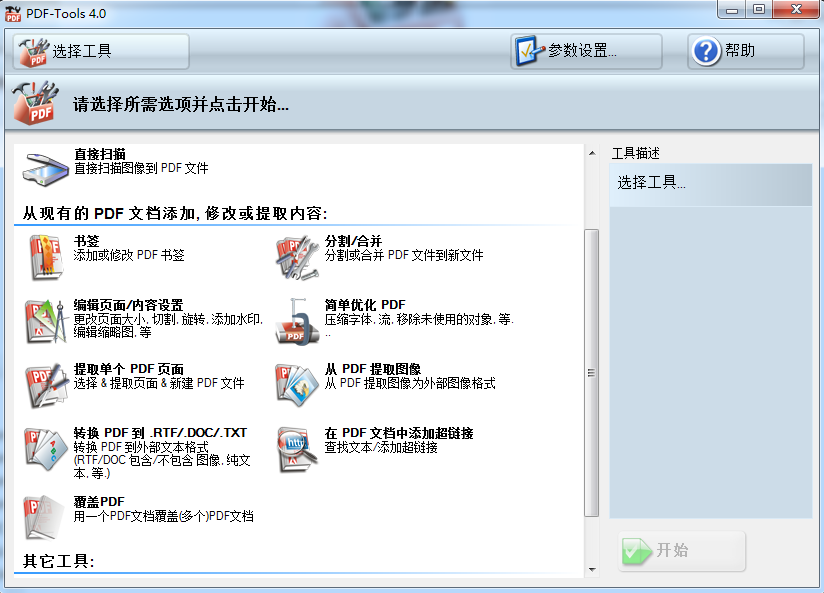Screen dimensions: 824x593
Task: Select the 分割/合并 tool icon
Action: (x=297, y=258)
